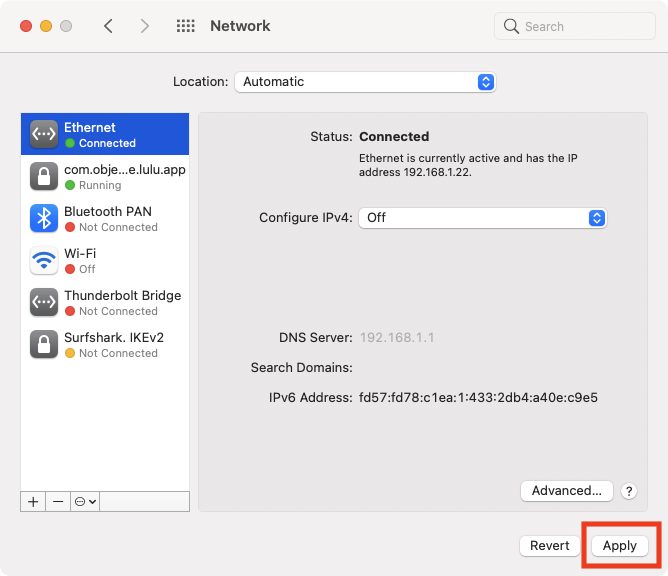The height and width of the screenshot is (576, 668).
Task: Expand the Configure IPv4 dropdown
Action: [483, 218]
